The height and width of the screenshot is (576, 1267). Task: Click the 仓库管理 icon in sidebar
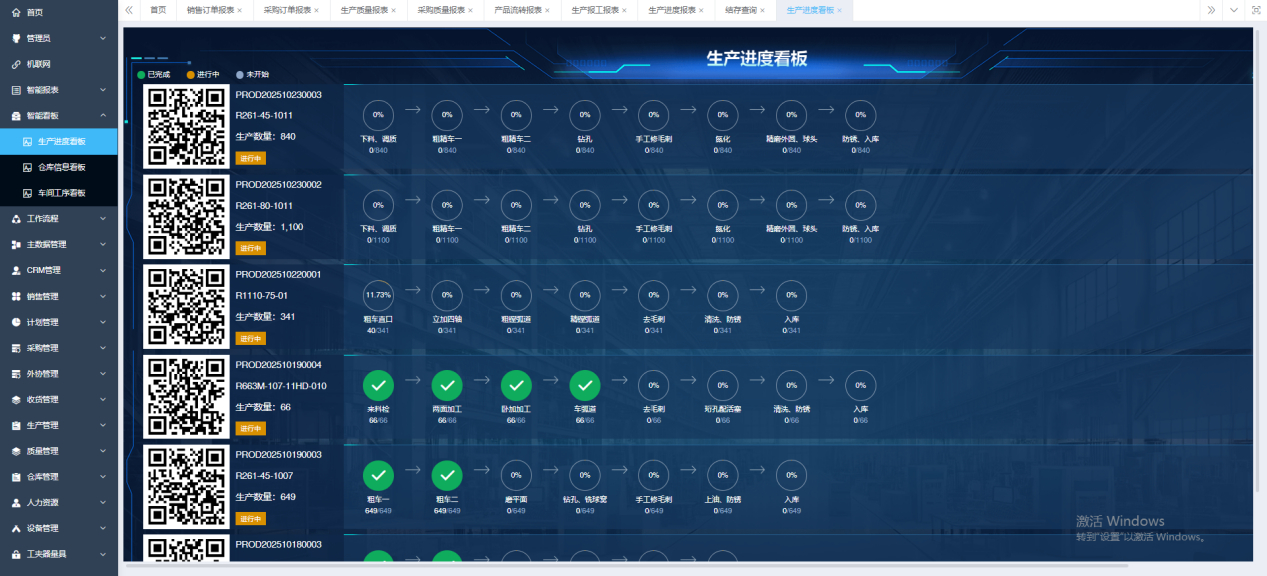[x=16, y=477]
